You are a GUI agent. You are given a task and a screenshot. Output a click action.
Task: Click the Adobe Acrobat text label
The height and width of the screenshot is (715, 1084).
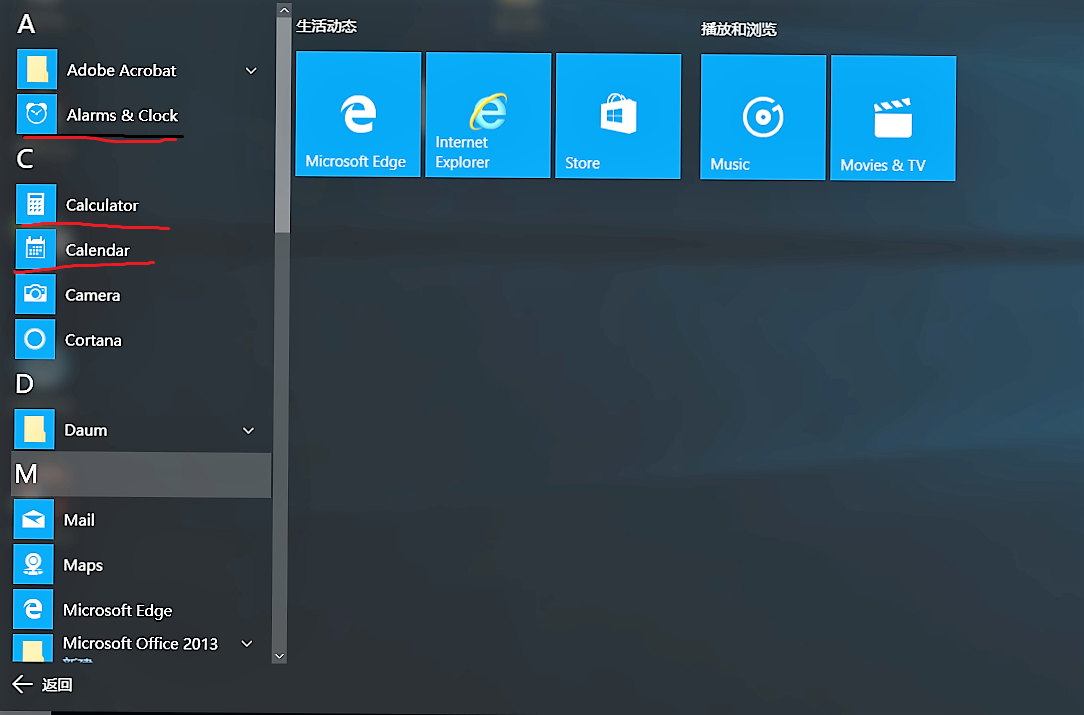pos(122,71)
